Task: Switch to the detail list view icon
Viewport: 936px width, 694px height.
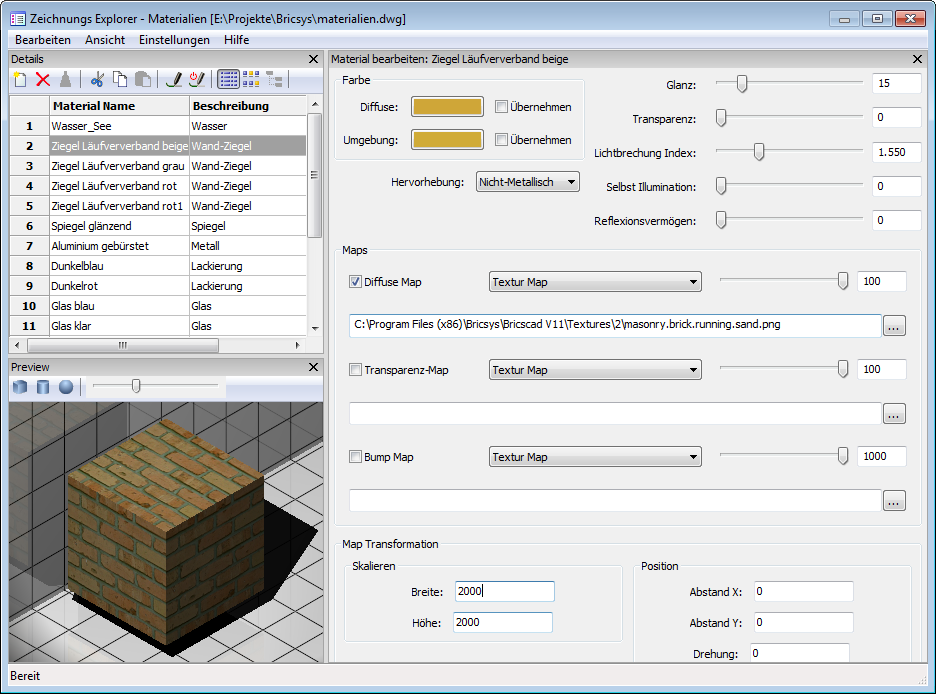Action: coord(229,79)
